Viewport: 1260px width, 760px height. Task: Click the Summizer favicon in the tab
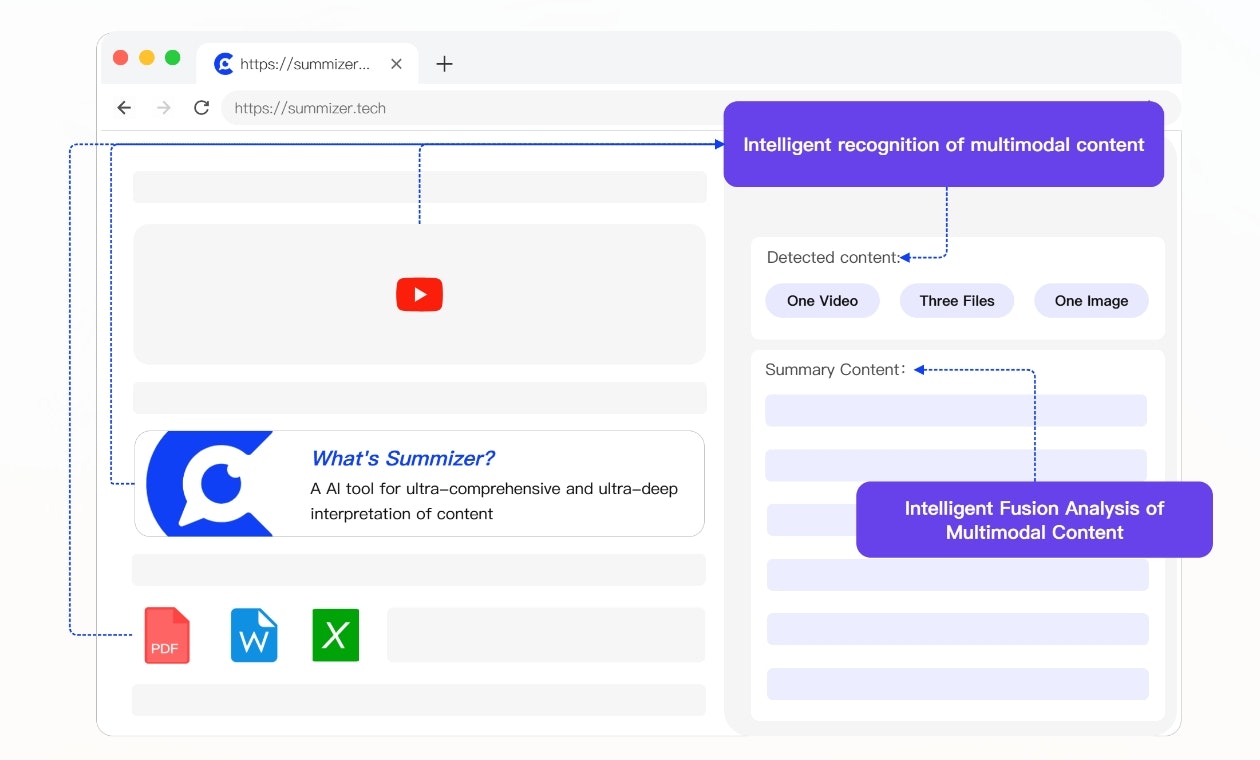coord(224,64)
